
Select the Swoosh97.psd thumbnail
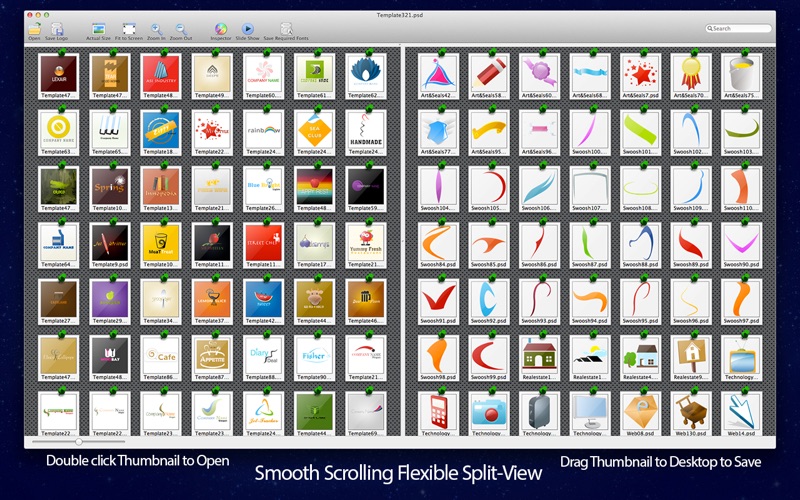(x=741, y=302)
